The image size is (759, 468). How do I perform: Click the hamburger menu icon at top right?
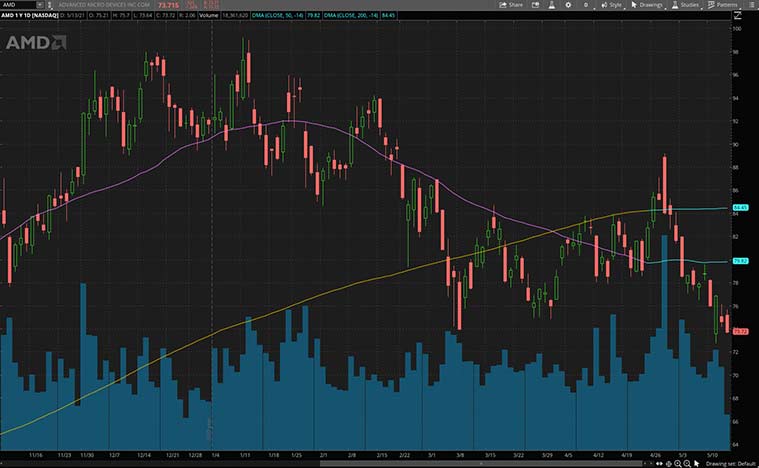751,5
